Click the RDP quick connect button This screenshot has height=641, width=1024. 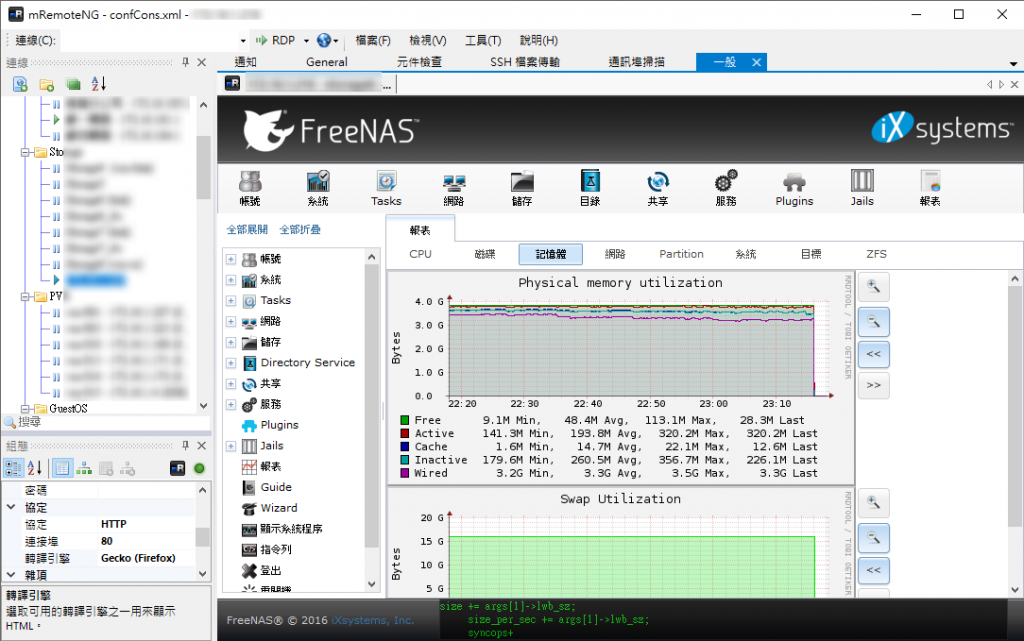pos(276,40)
